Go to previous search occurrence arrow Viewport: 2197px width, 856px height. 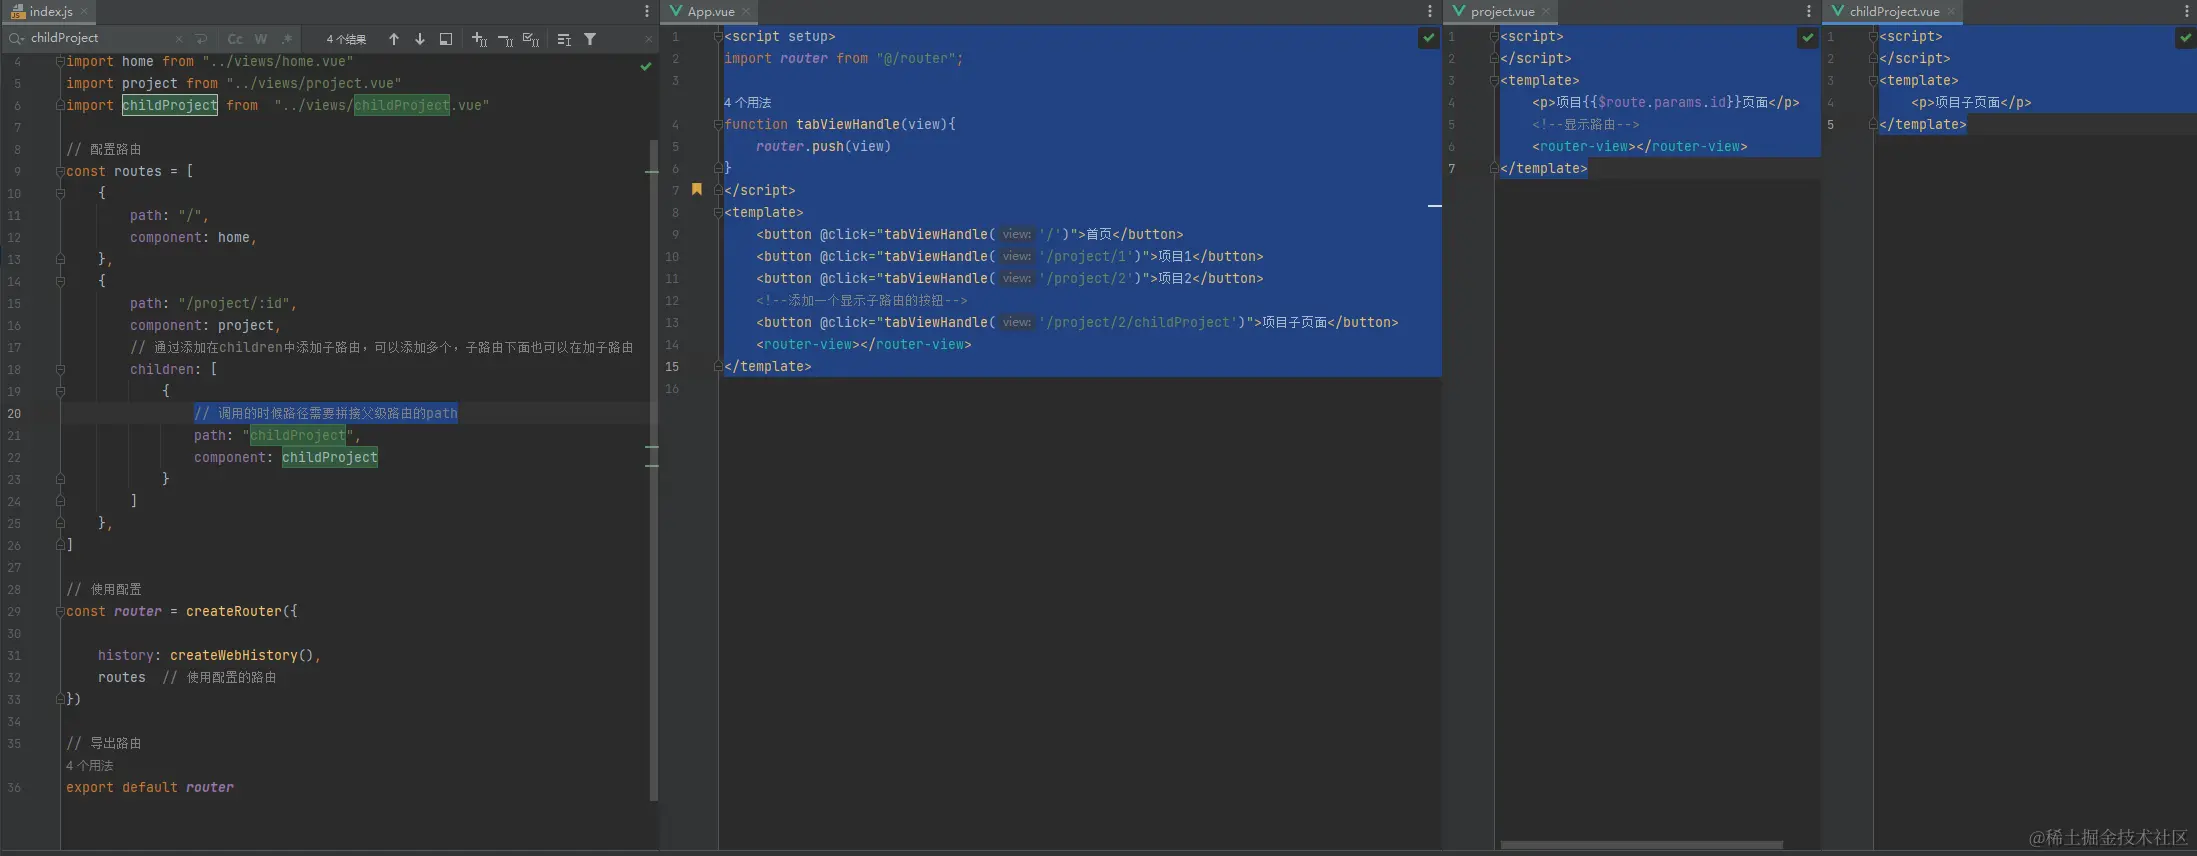[394, 39]
